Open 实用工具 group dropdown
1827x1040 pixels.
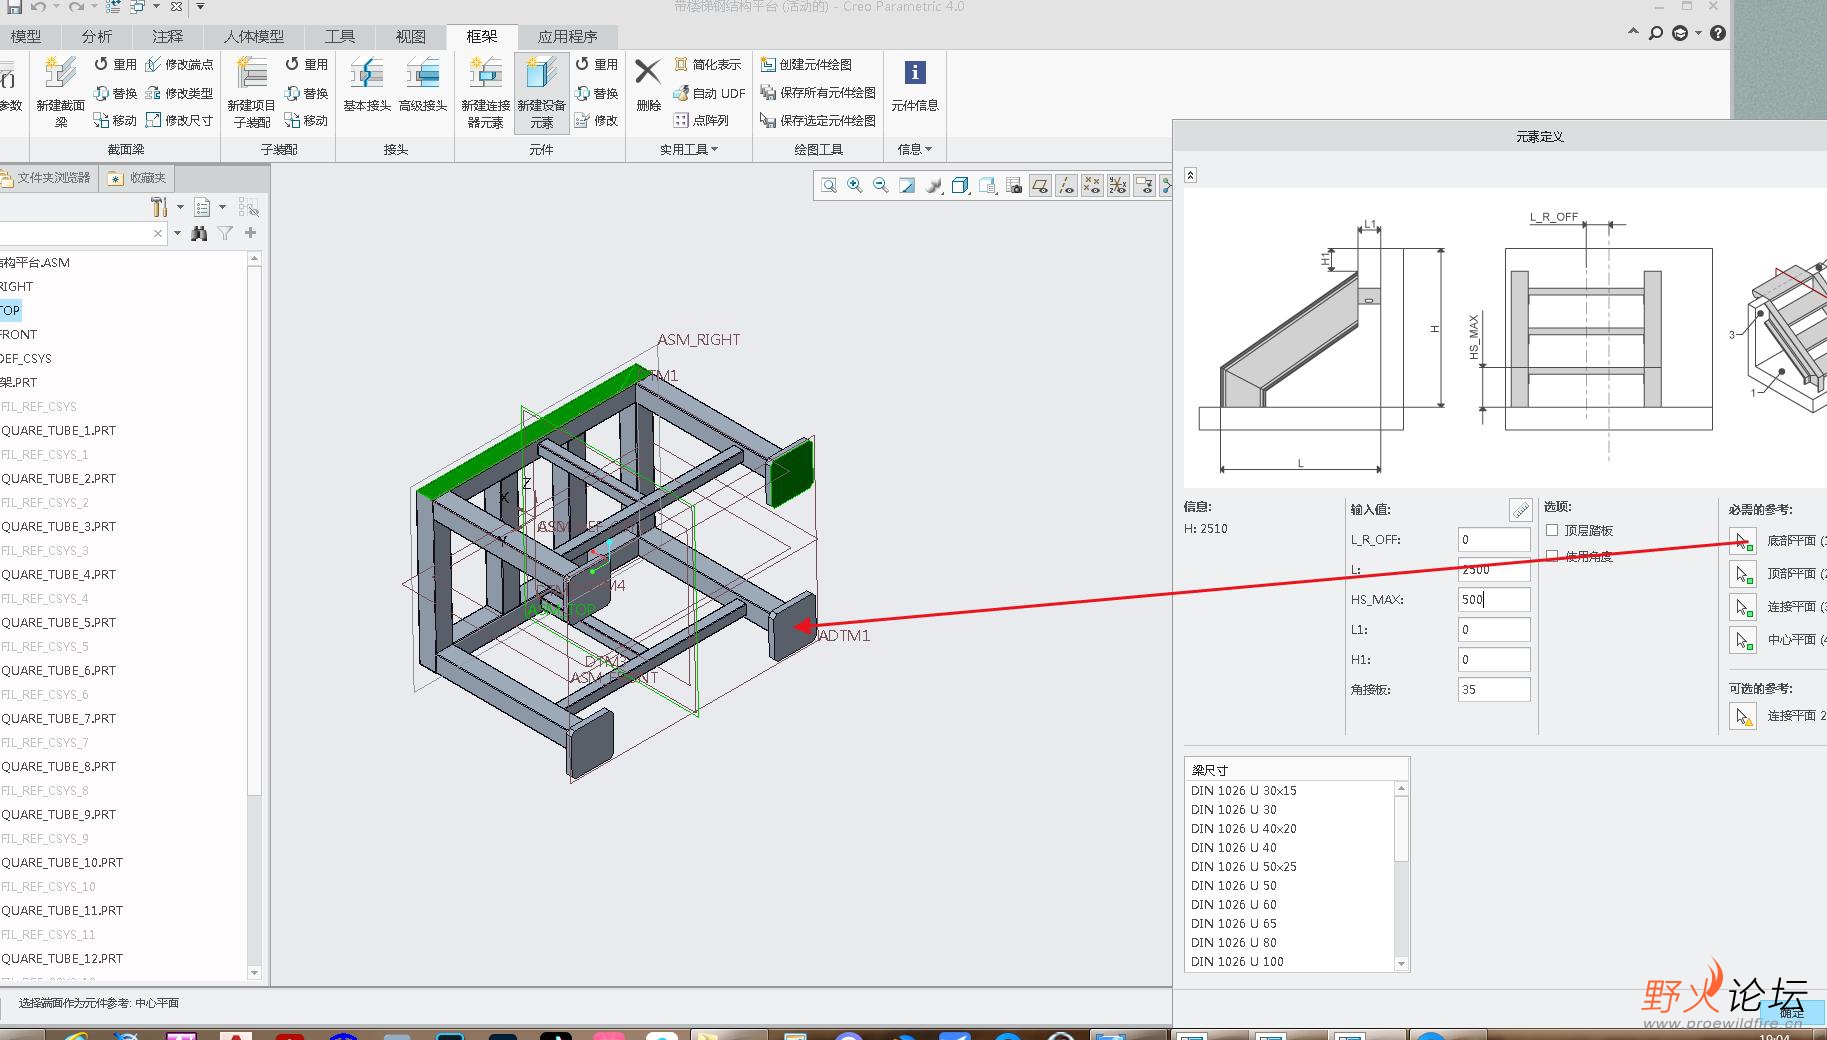pos(688,149)
